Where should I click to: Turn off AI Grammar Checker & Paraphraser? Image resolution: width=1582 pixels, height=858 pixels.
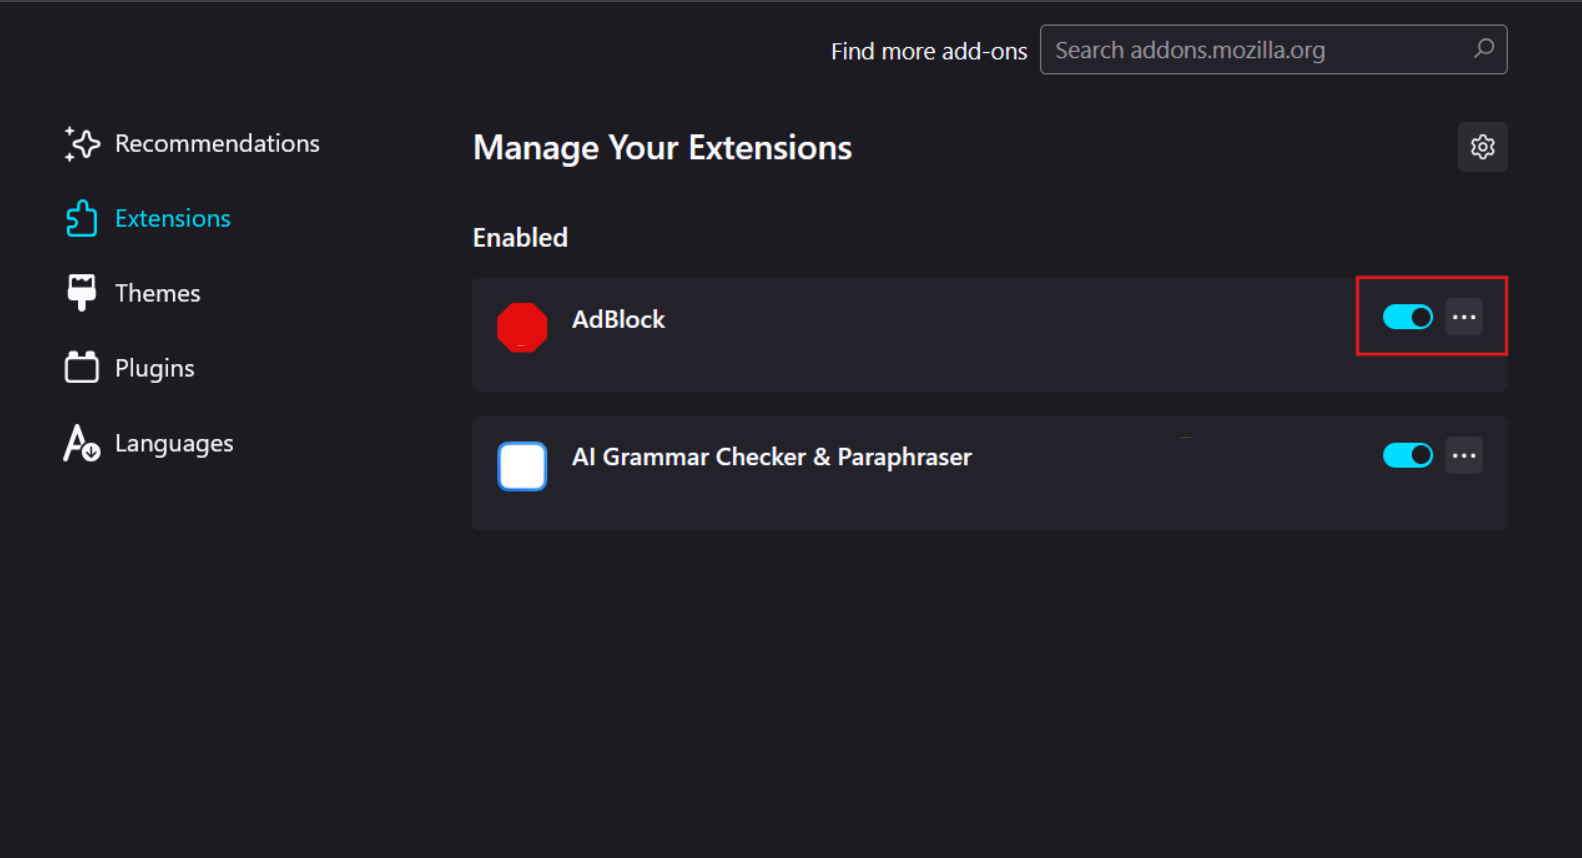(x=1408, y=455)
